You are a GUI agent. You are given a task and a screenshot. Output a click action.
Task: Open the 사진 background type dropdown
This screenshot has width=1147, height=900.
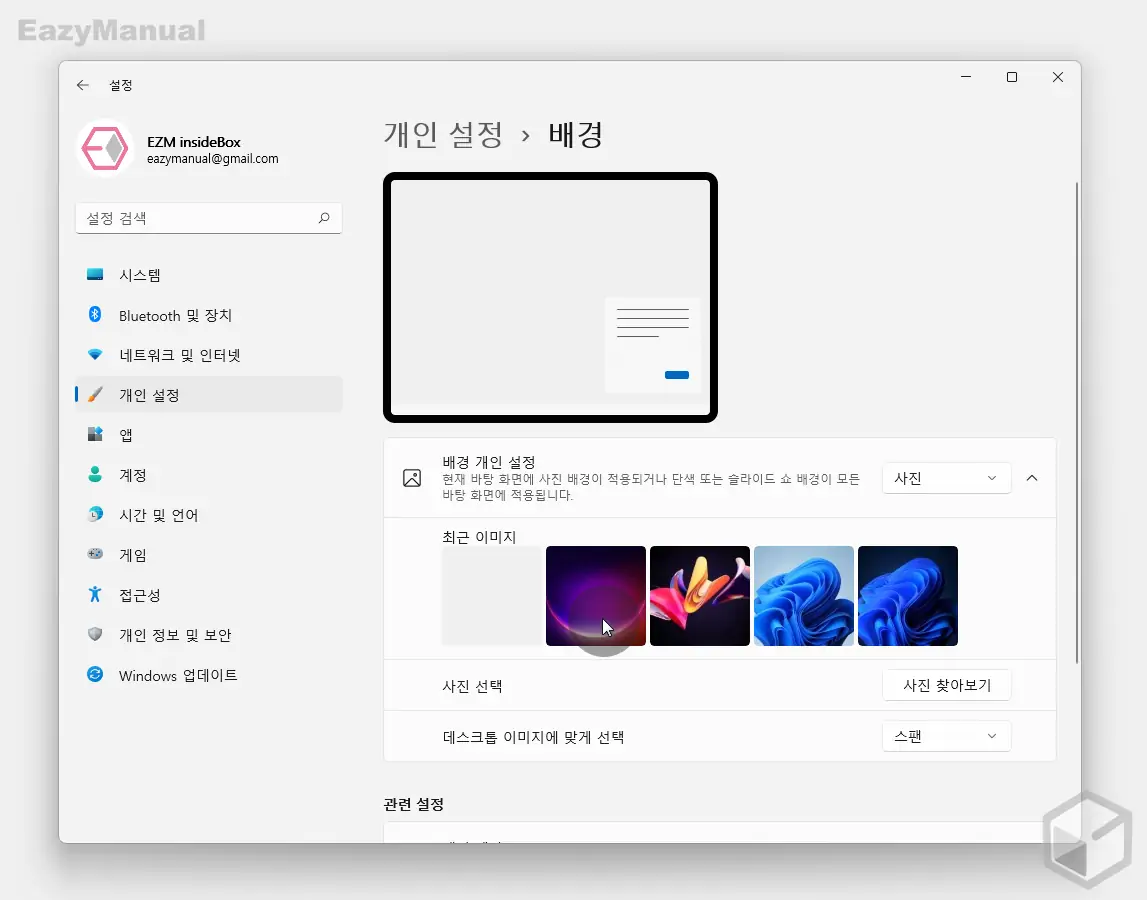[945, 478]
